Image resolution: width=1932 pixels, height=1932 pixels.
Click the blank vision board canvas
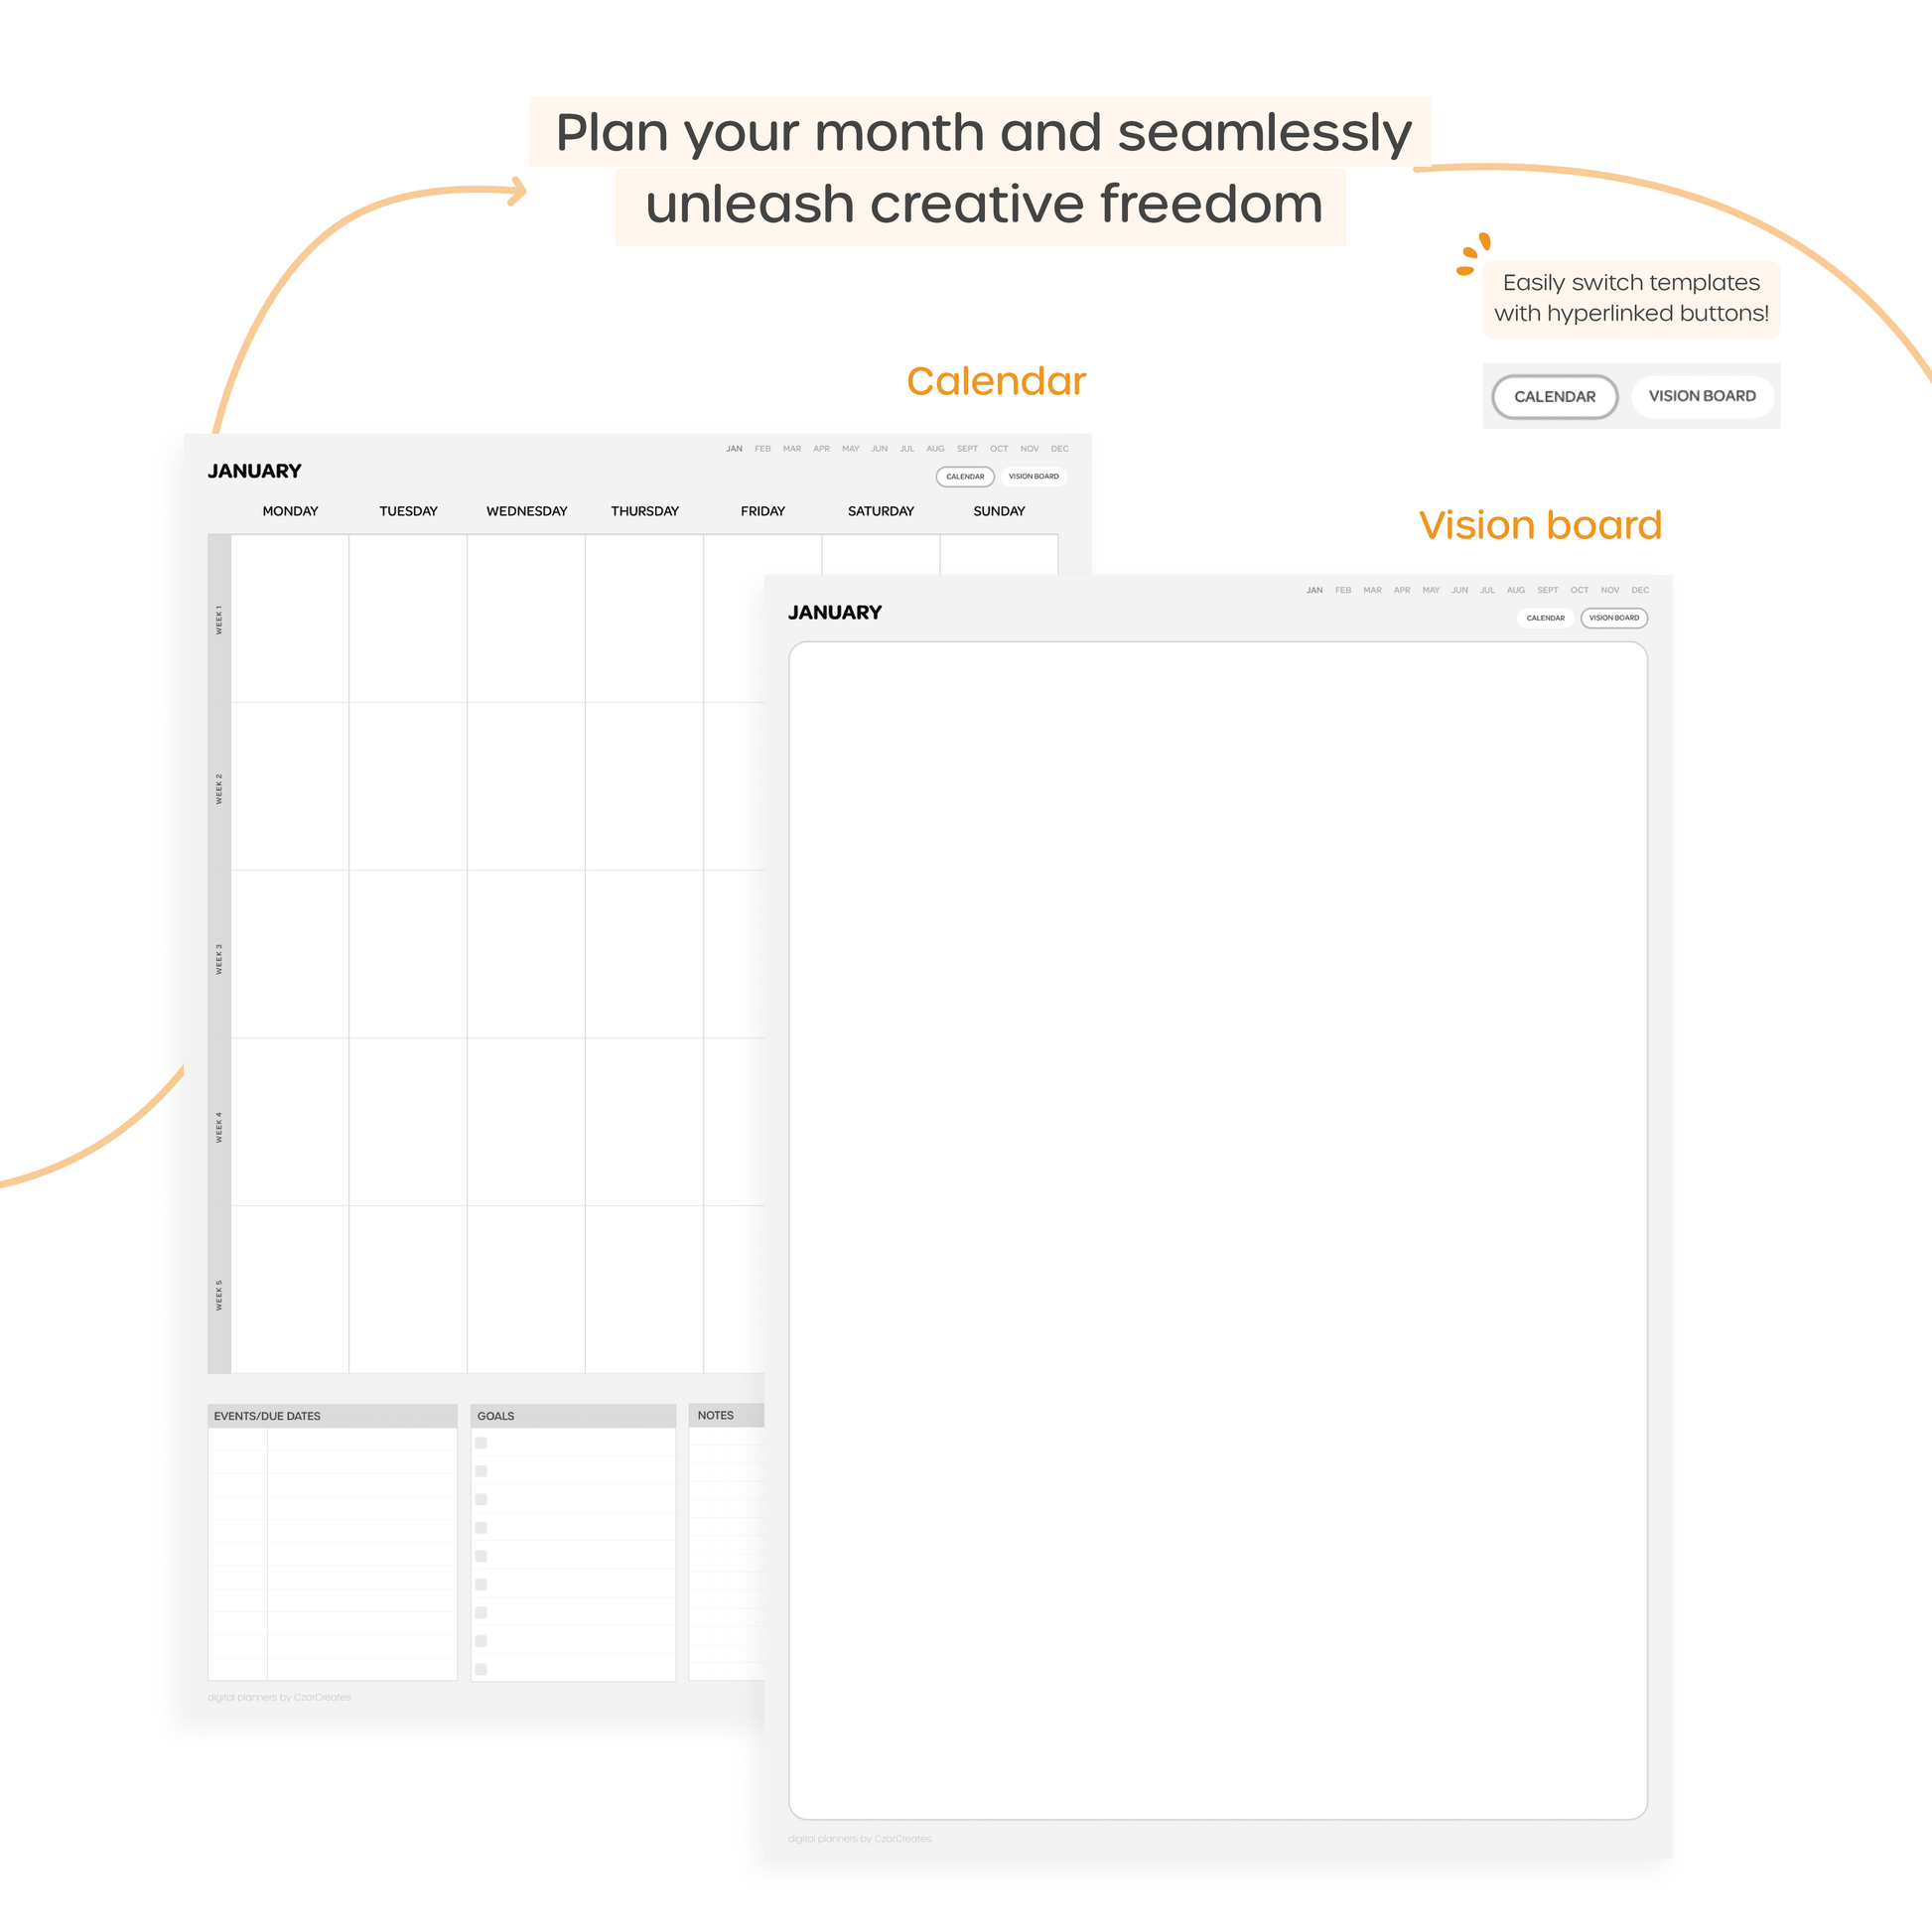[1217, 1230]
